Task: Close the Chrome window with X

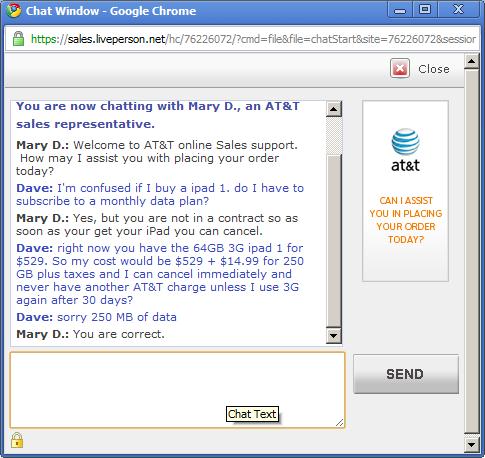Action: (459, 9)
